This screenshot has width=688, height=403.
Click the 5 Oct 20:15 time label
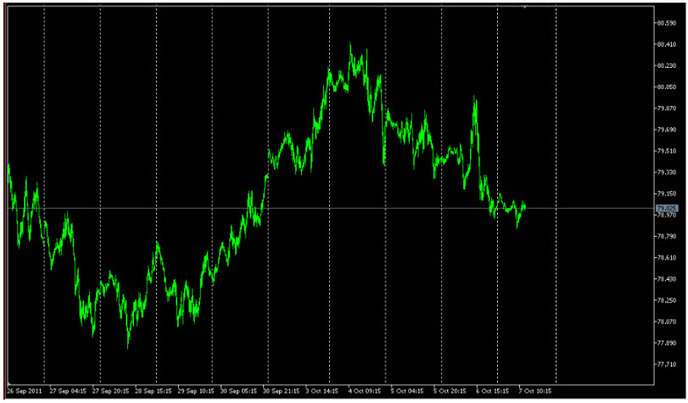450,391
